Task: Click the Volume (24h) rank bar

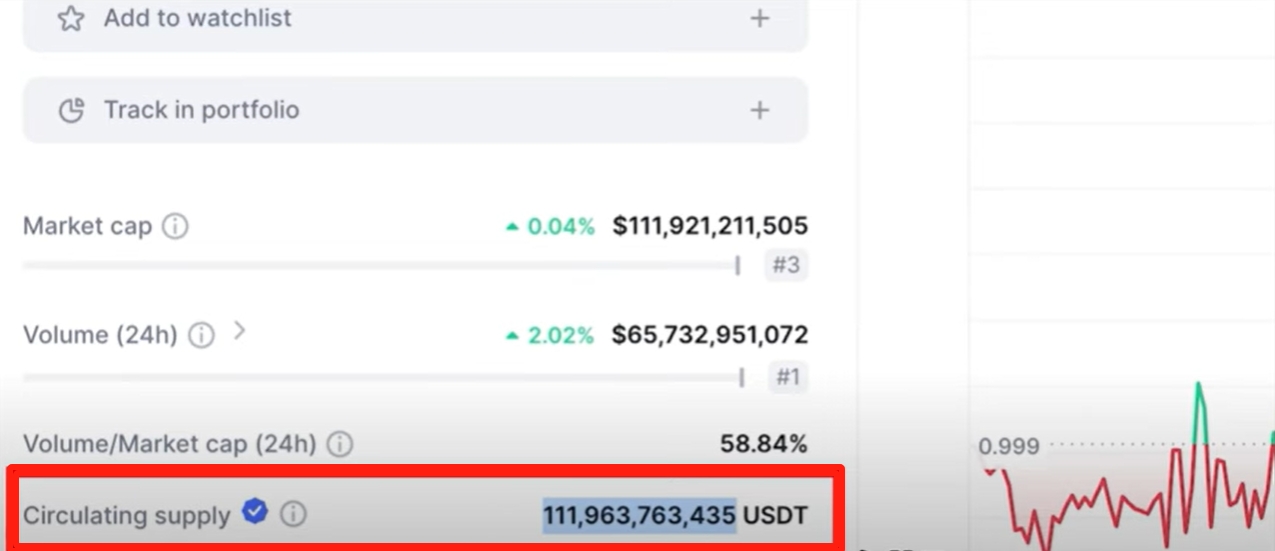Action: tap(383, 377)
